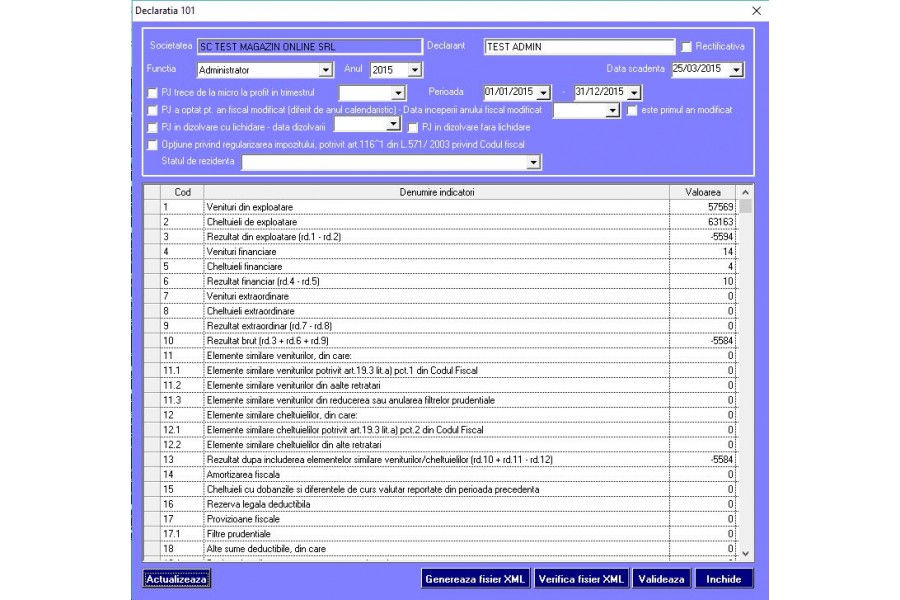Select row Venituri din exploatare
The width and height of the screenshot is (900, 600).
440,207
